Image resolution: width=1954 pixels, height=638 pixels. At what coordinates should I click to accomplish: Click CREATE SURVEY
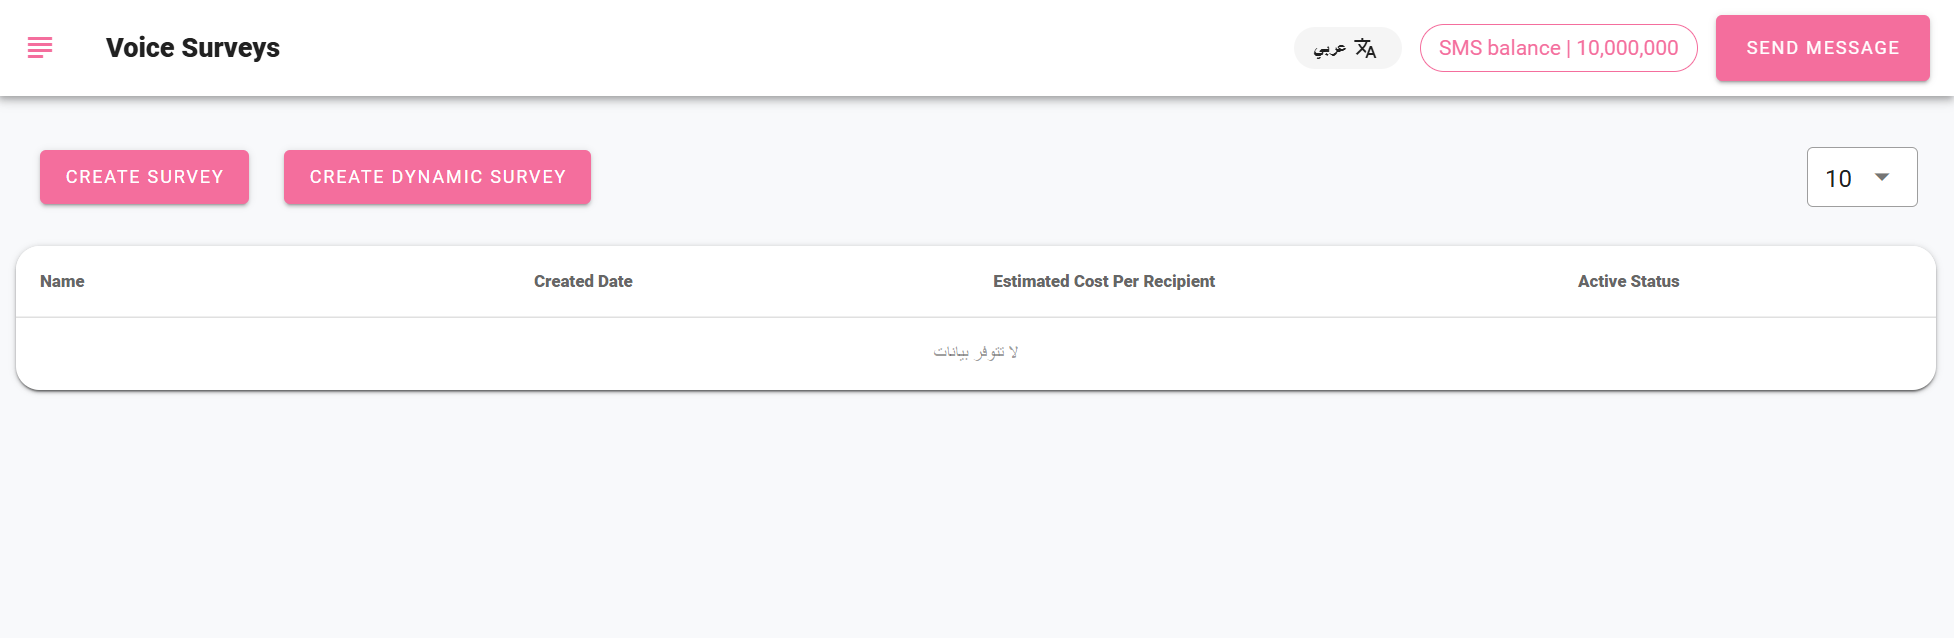tap(144, 177)
